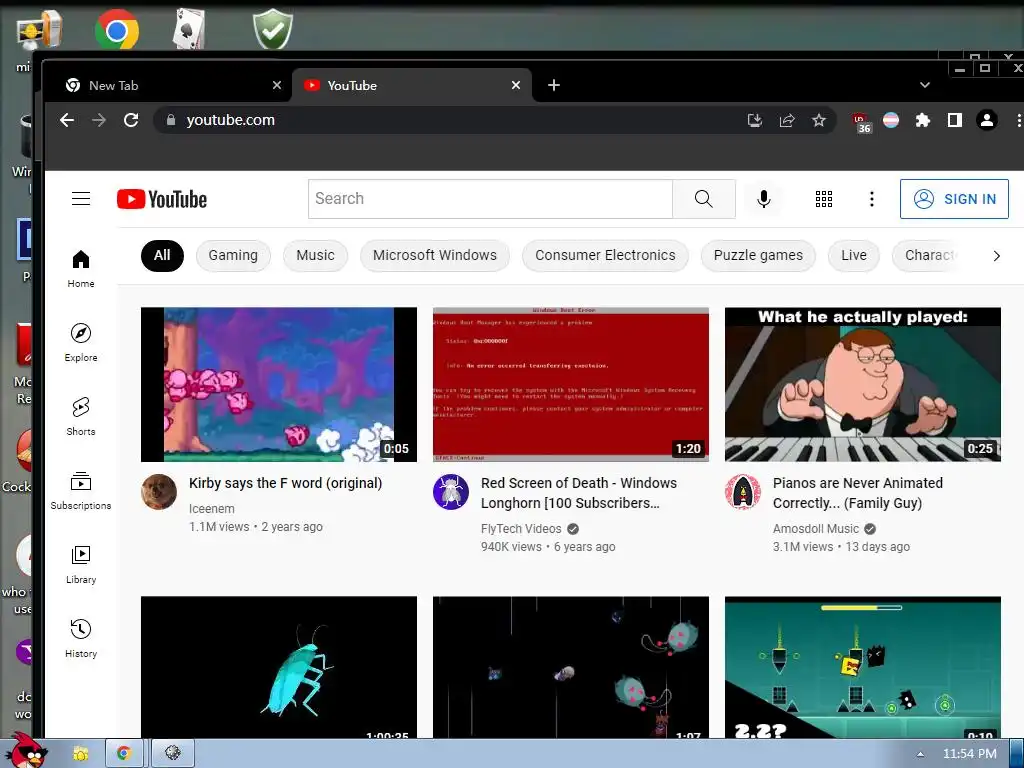
Task: Play the red error screen thumbnail
Action: tap(571, 385)
